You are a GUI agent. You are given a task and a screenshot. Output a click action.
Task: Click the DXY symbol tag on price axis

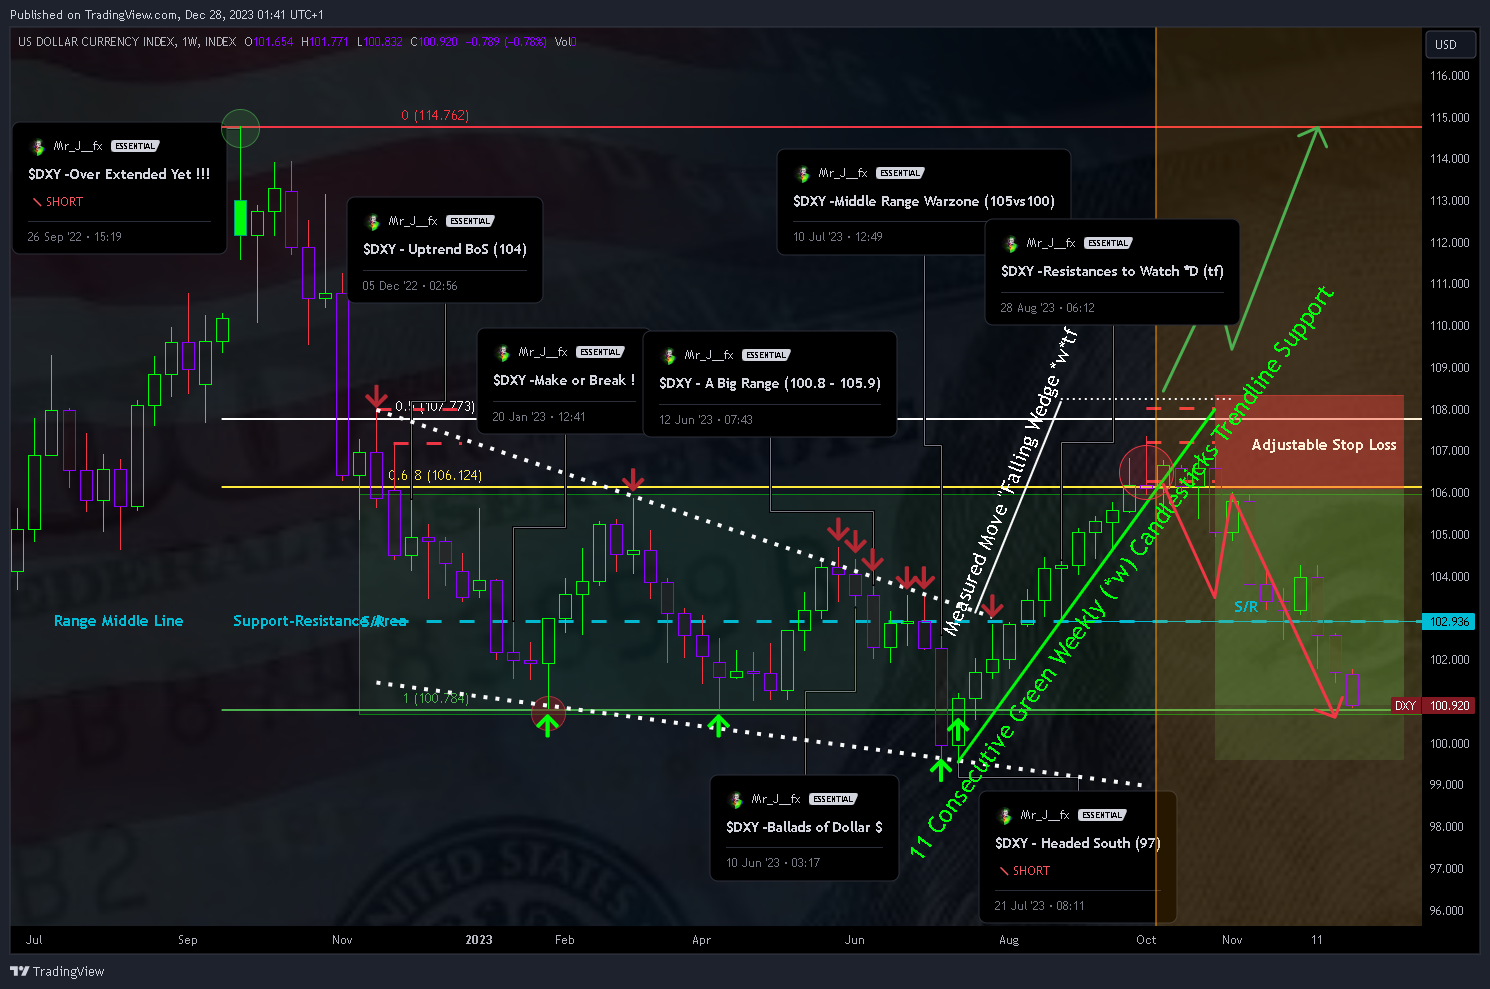pyautogui.click(x=1406, y=706)
